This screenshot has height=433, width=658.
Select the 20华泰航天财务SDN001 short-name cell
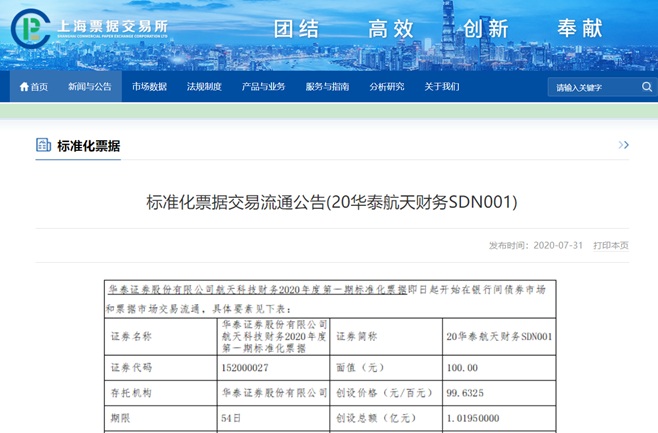[x=499, y=336]
